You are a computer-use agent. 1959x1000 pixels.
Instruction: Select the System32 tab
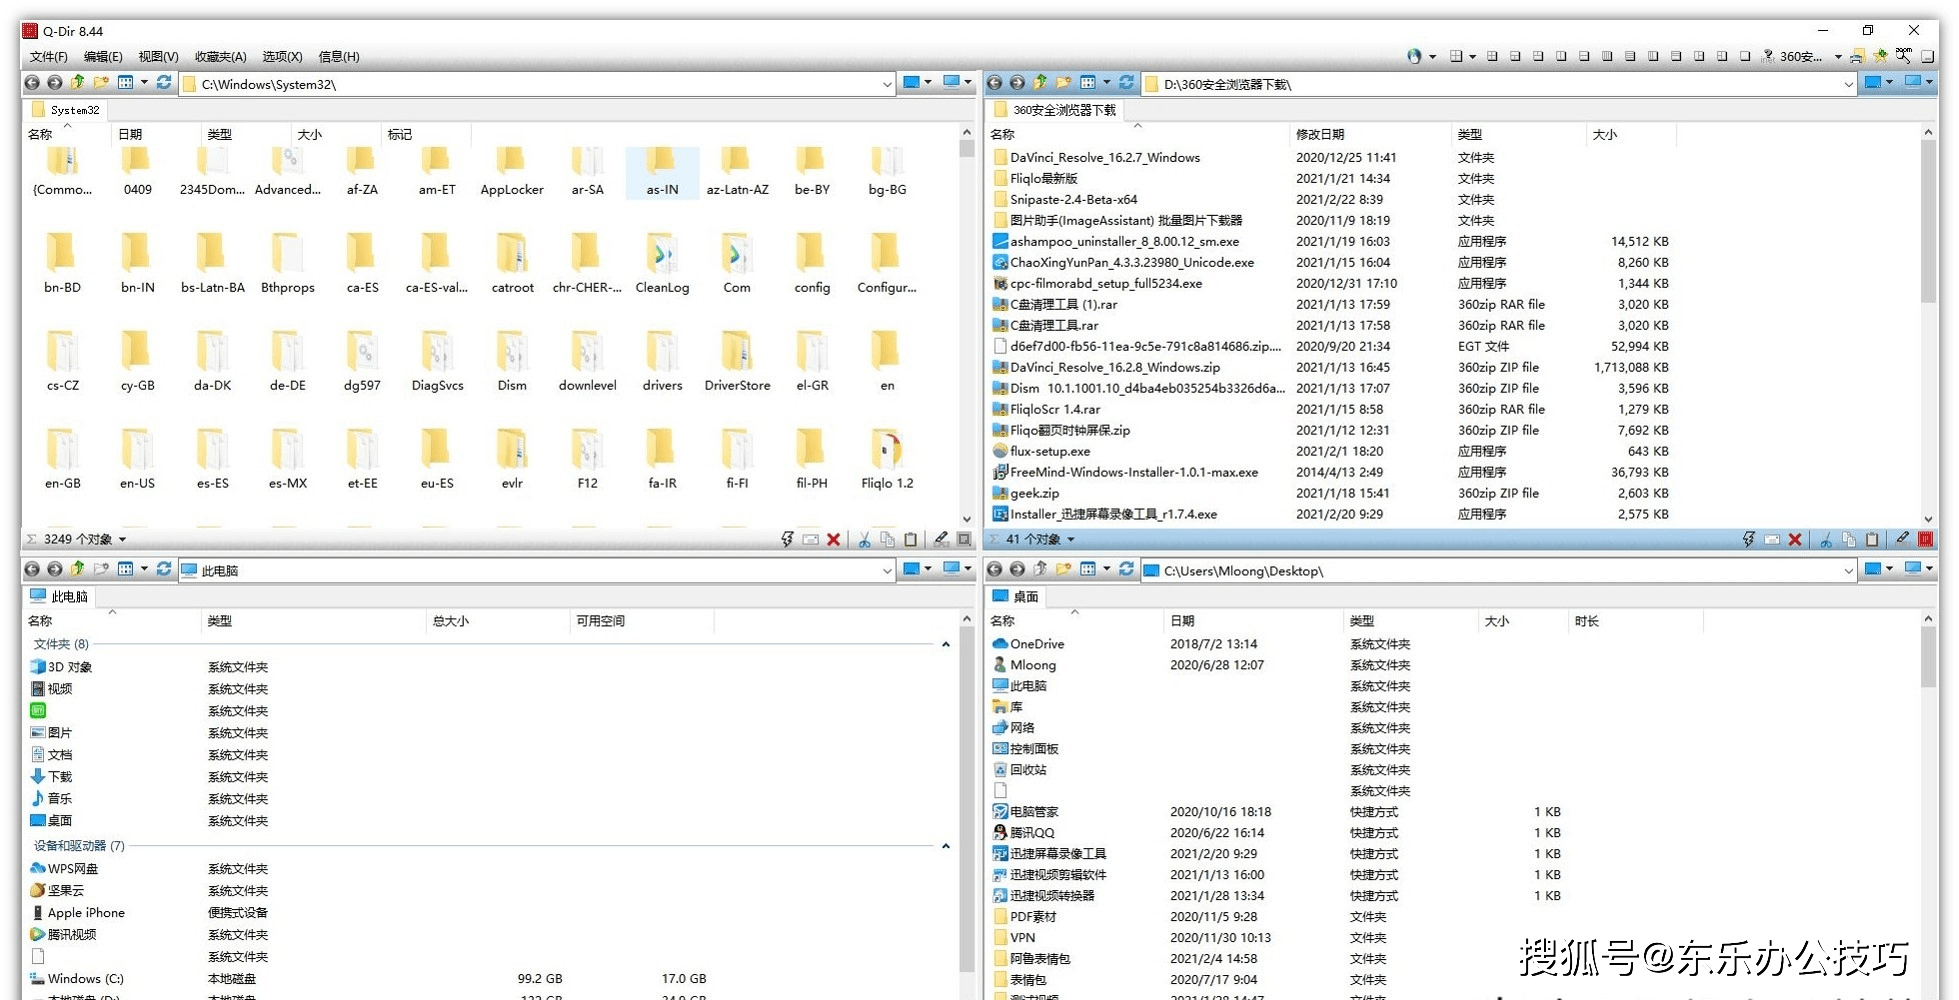pos(66,110)
